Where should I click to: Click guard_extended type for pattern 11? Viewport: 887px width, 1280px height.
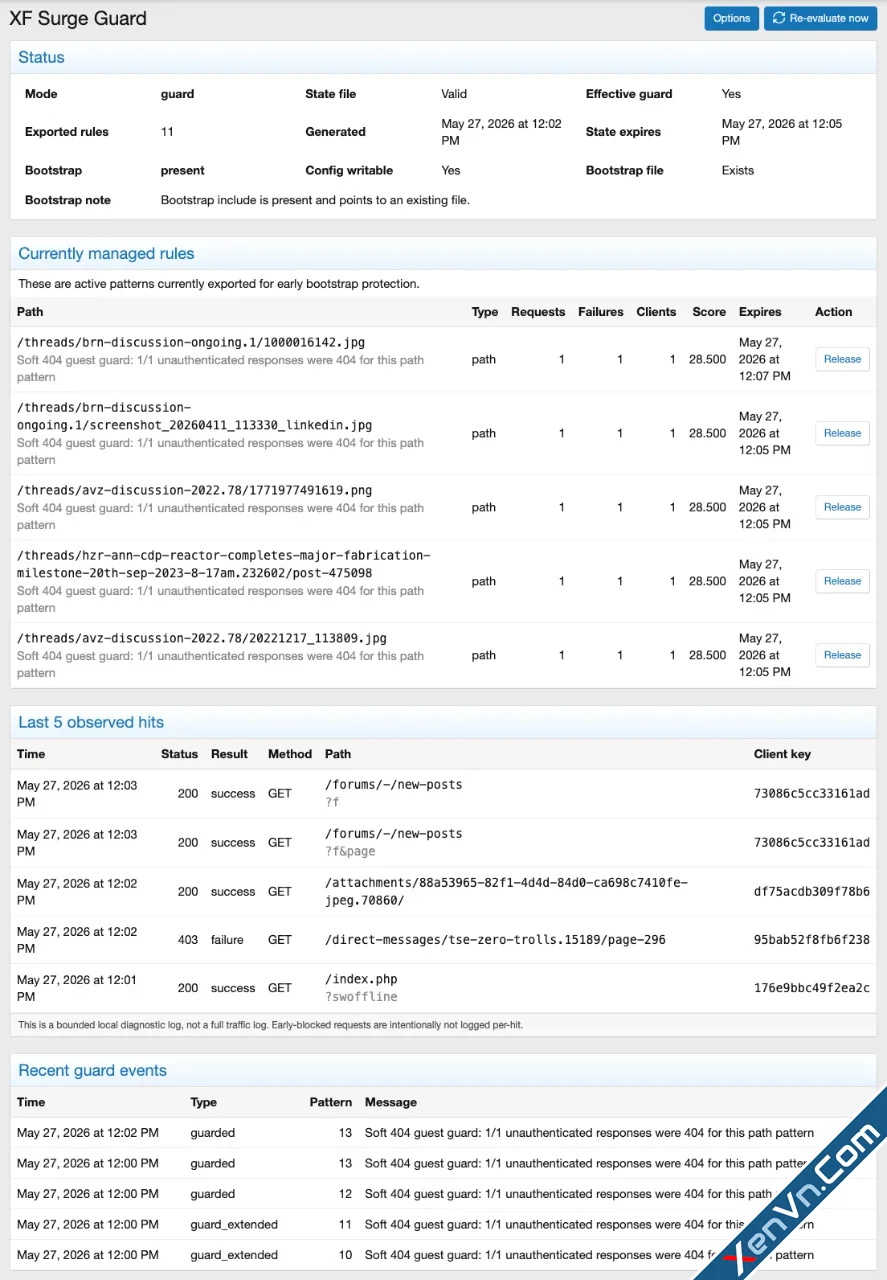pos(234,1224)
